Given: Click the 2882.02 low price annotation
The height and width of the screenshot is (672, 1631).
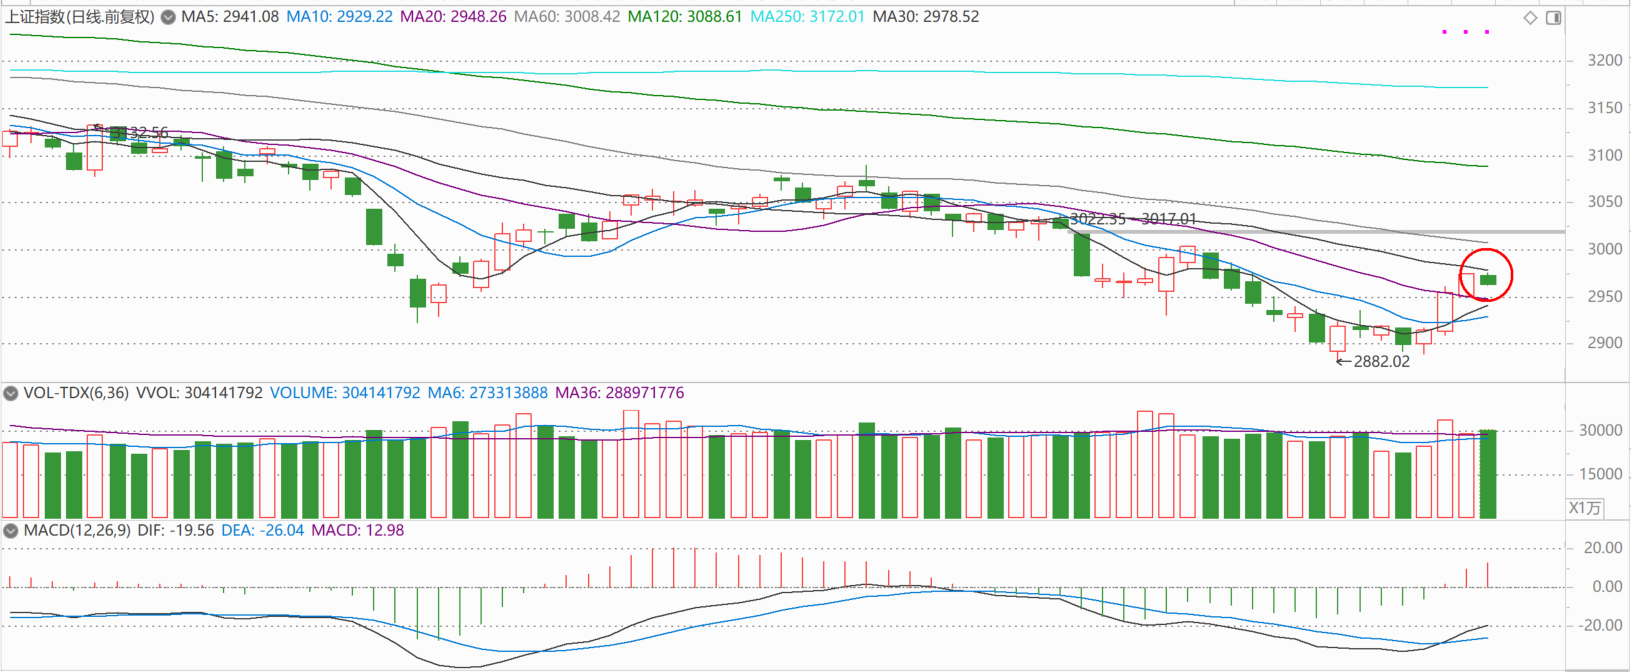Looking at the screenshot, I should (x=1381, y=361).
